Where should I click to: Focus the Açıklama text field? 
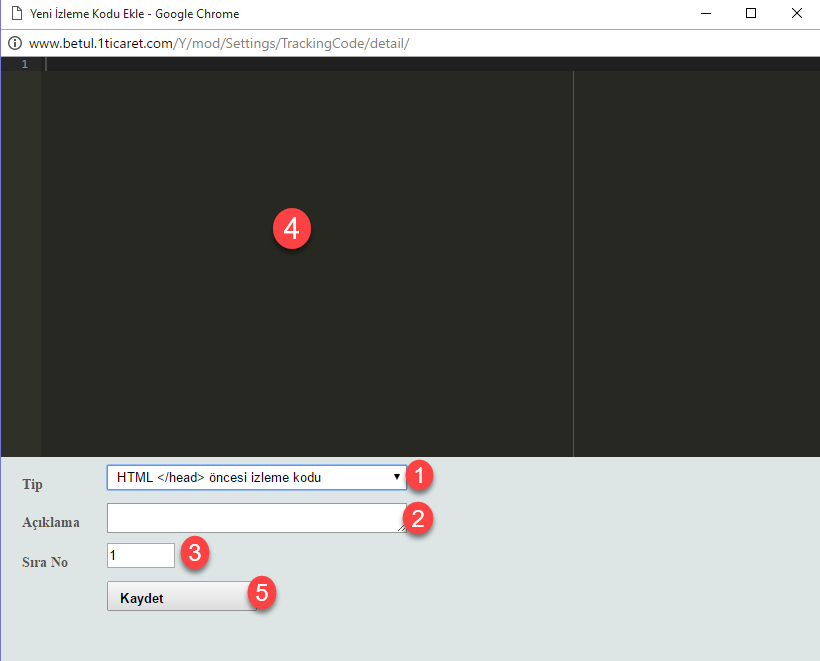250,518
